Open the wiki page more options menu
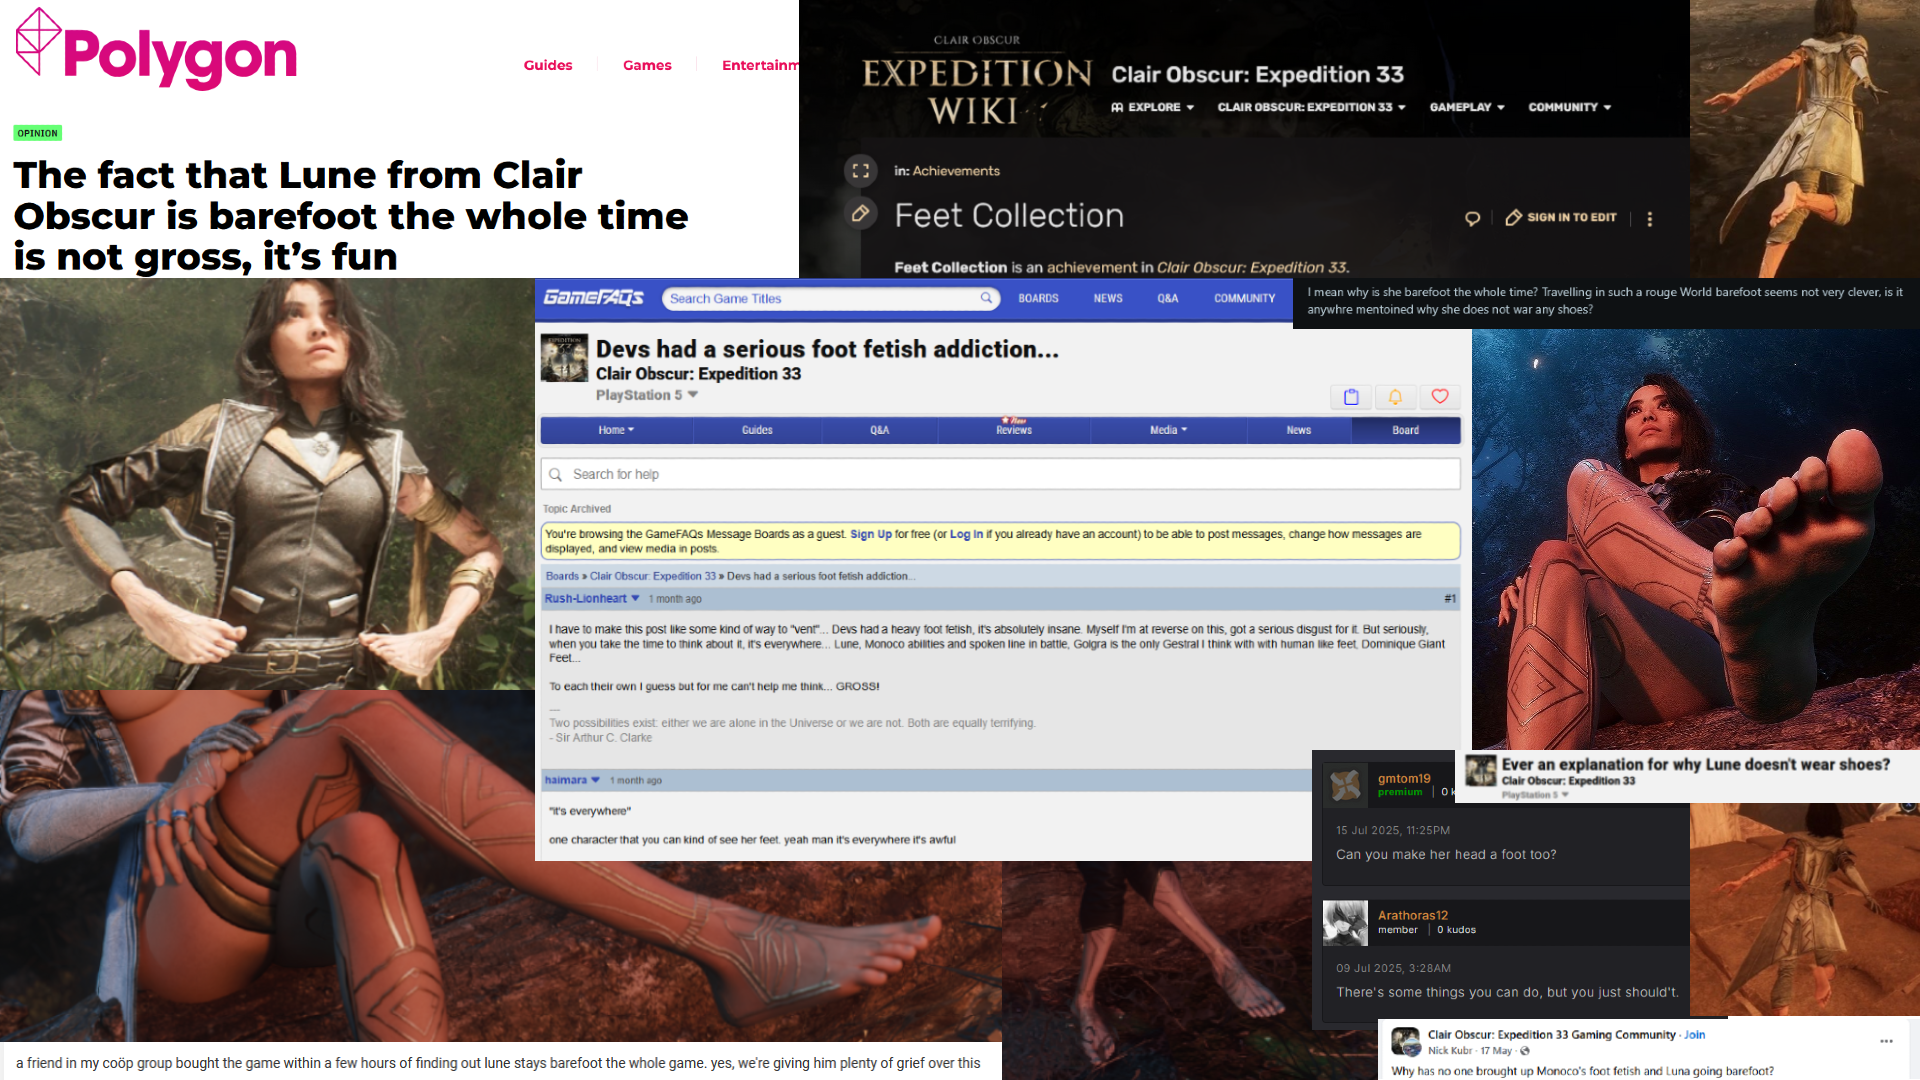The height and width of the screenshot is (1080, 1920). (x=1650, y=218)
